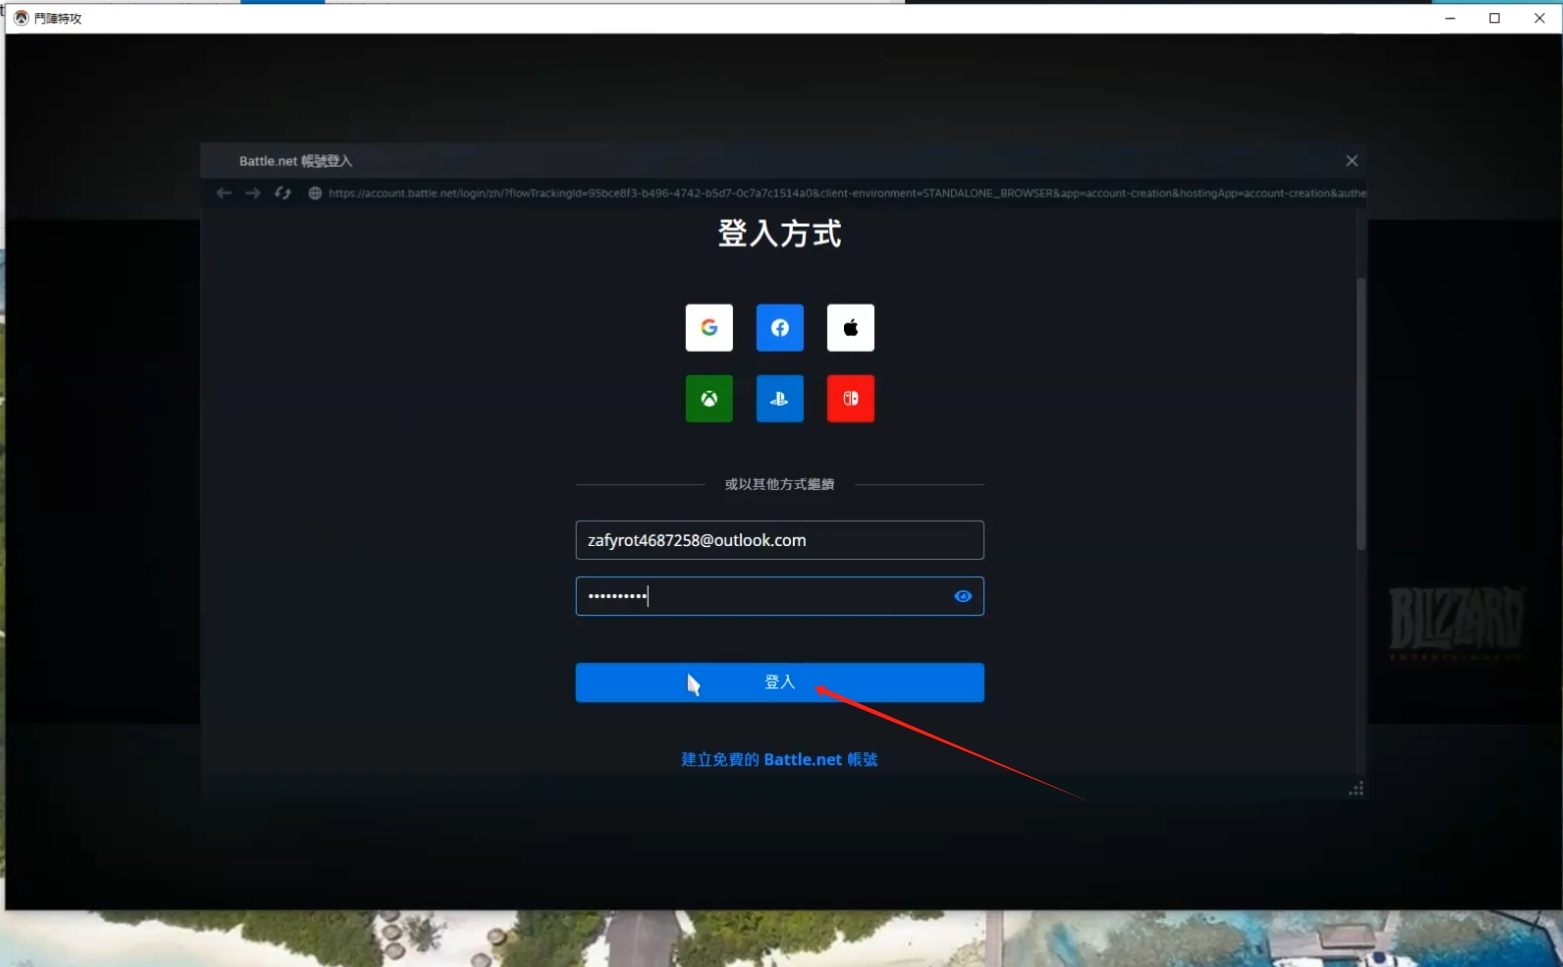Go back in the Battle.net login browser
This screenshot has height=967, width=1563.
pos(224,193)
